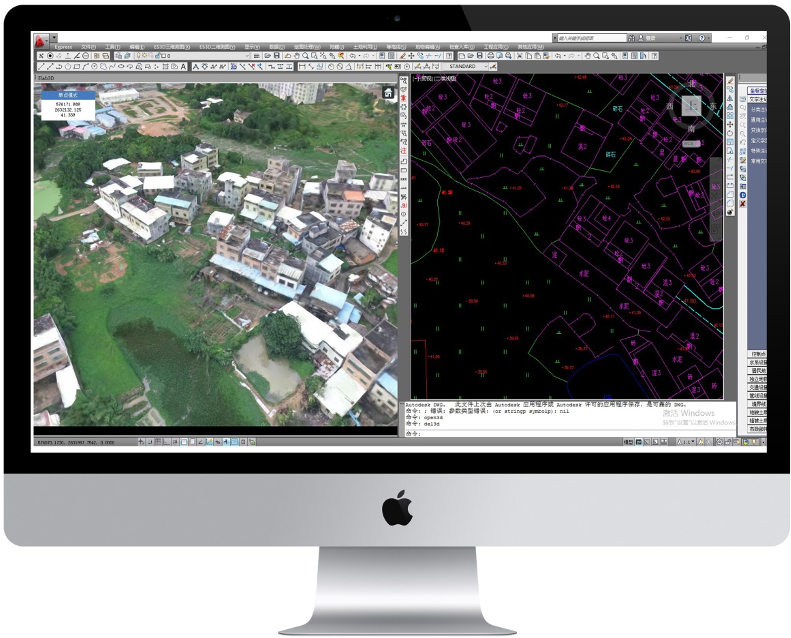Click 南 south on ViewCube compass
The image size is (791, 638).
(691, 129)
